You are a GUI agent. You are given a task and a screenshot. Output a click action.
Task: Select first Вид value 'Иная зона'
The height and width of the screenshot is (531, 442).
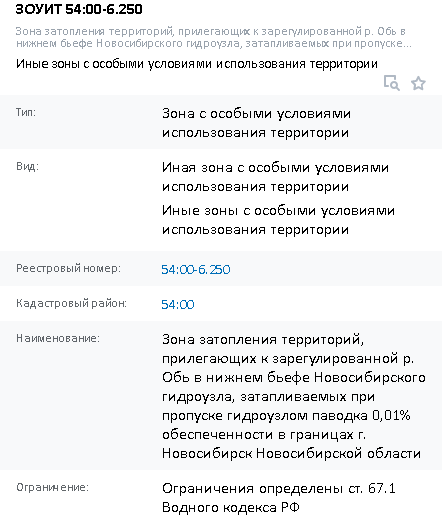pos(275,177)
